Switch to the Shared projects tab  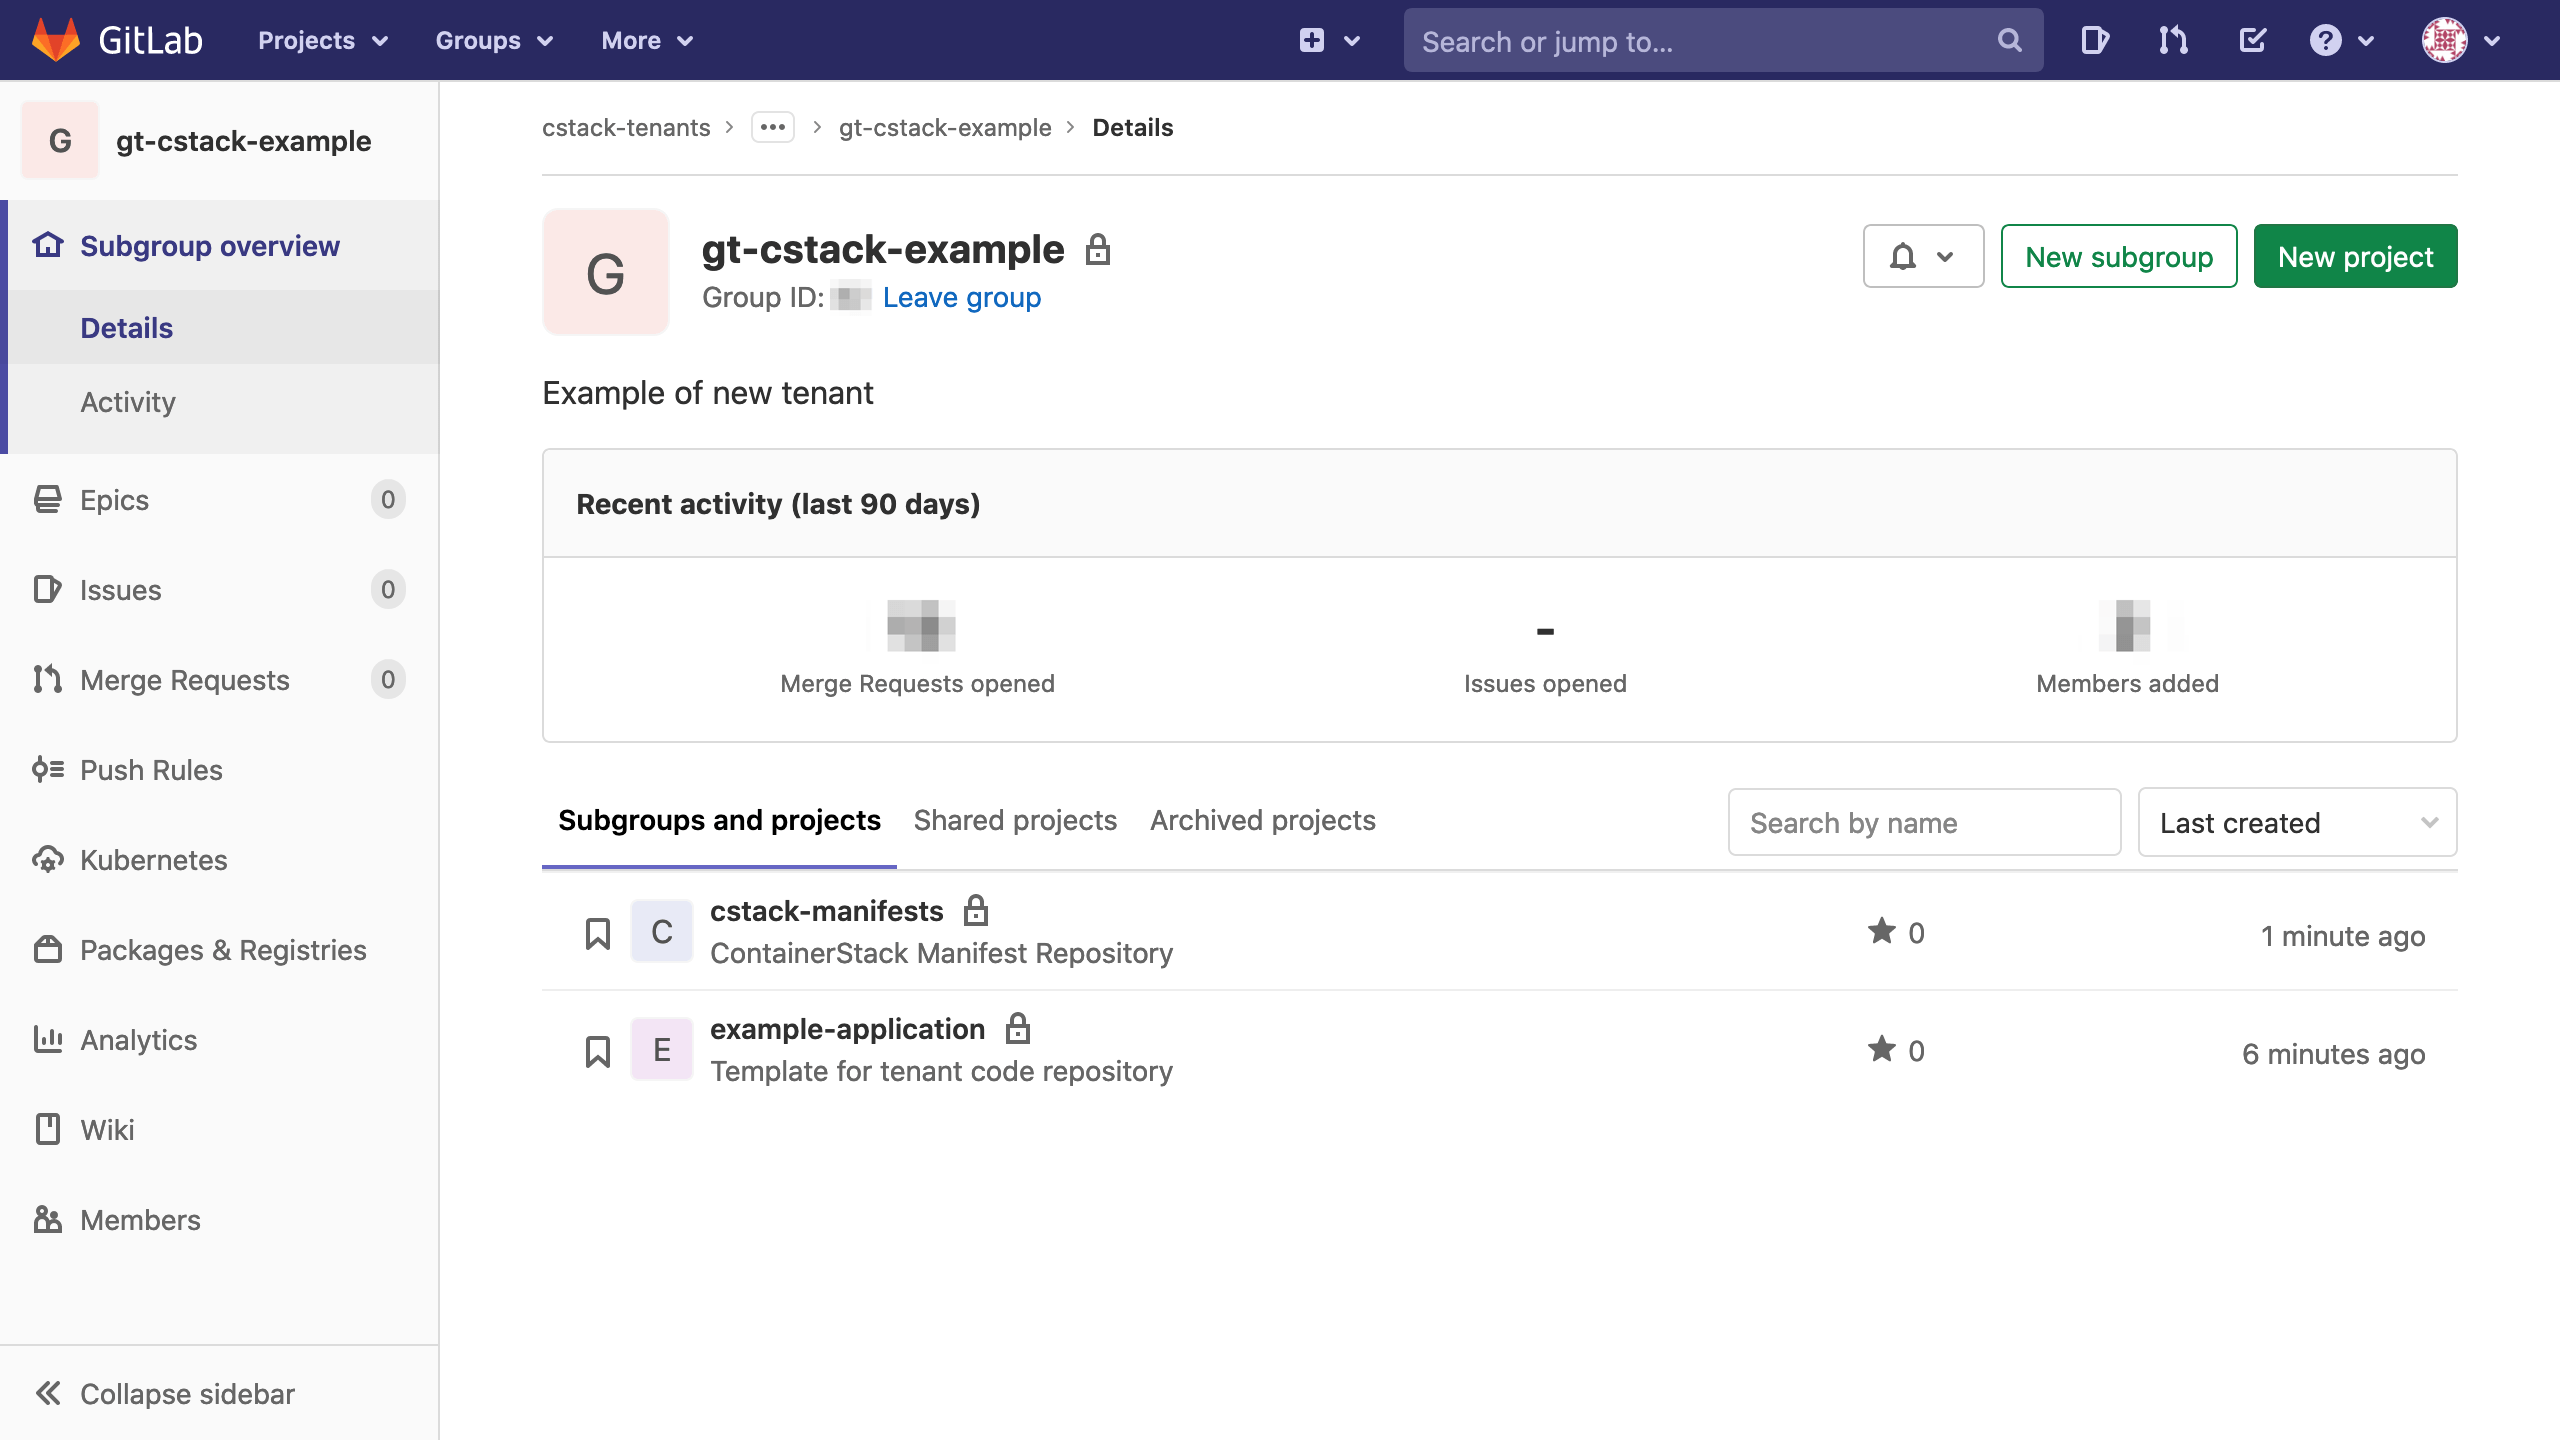(x=1015, y=820)
